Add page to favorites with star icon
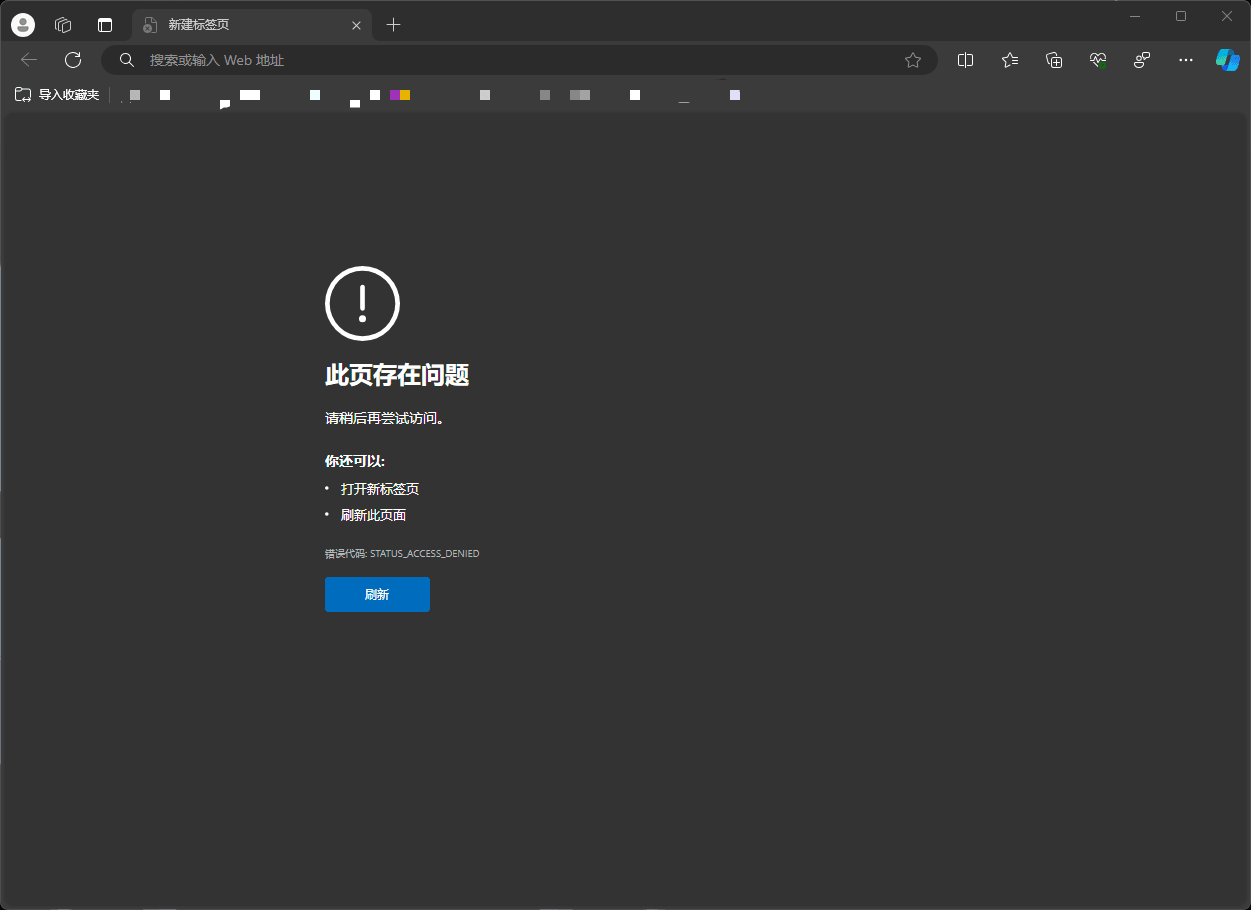Screen dimensions: 1251x910 (913, 60)
